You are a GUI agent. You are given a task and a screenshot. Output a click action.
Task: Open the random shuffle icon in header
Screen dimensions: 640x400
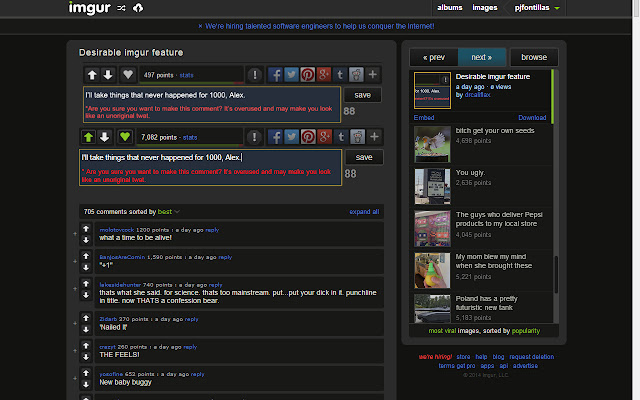[121, 8]
